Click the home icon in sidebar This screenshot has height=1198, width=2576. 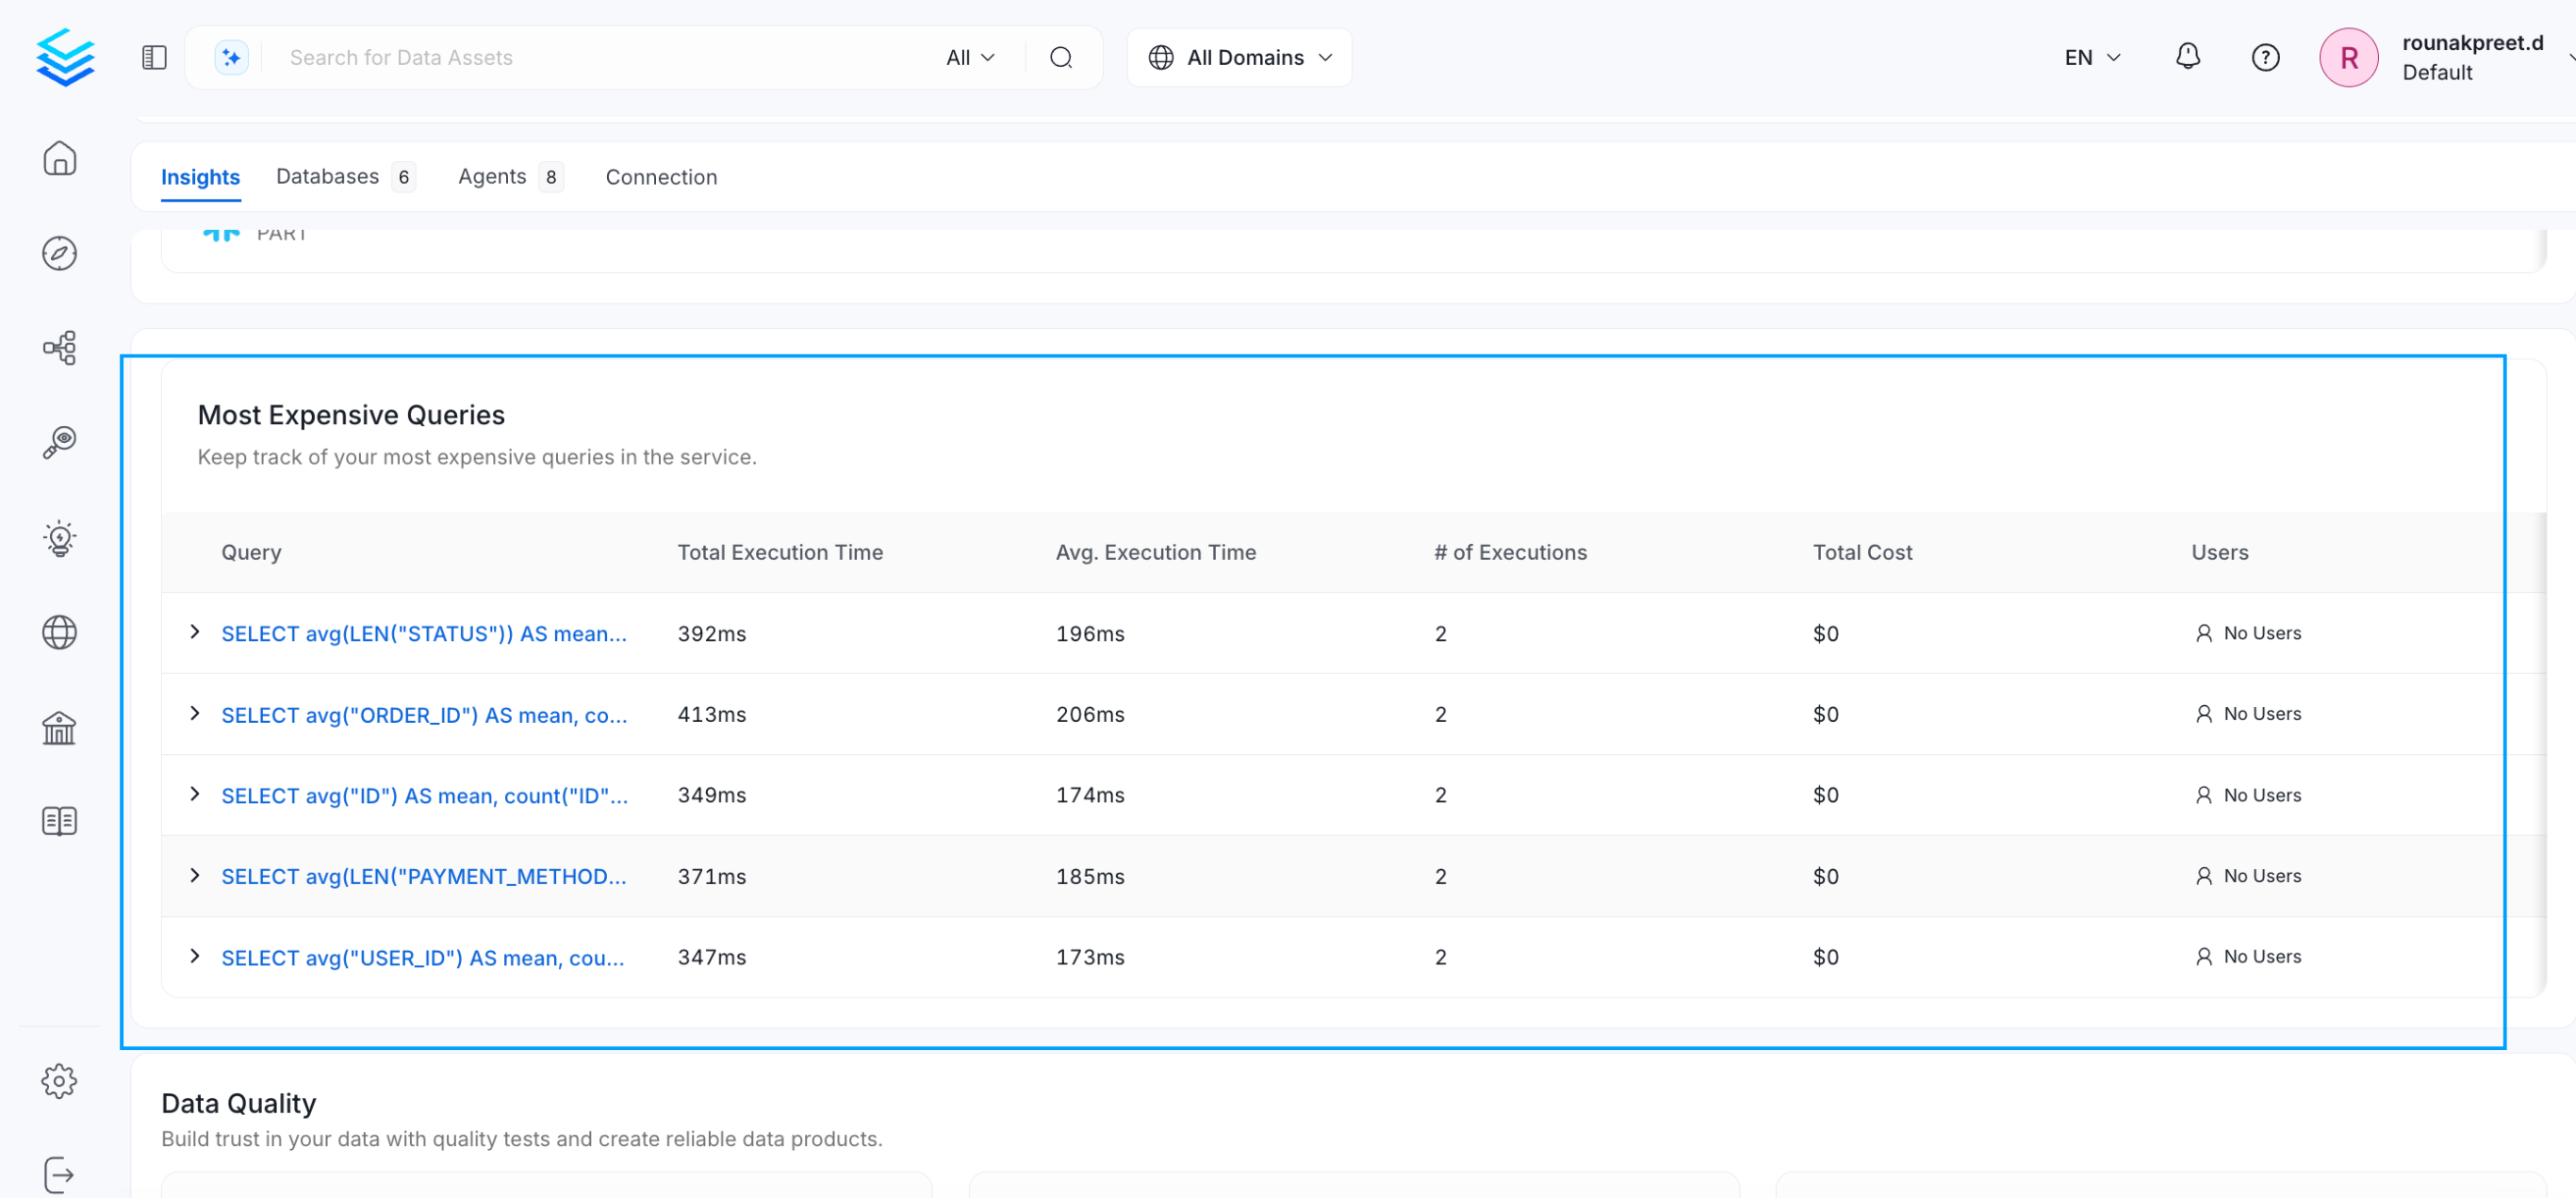[60, 158]
